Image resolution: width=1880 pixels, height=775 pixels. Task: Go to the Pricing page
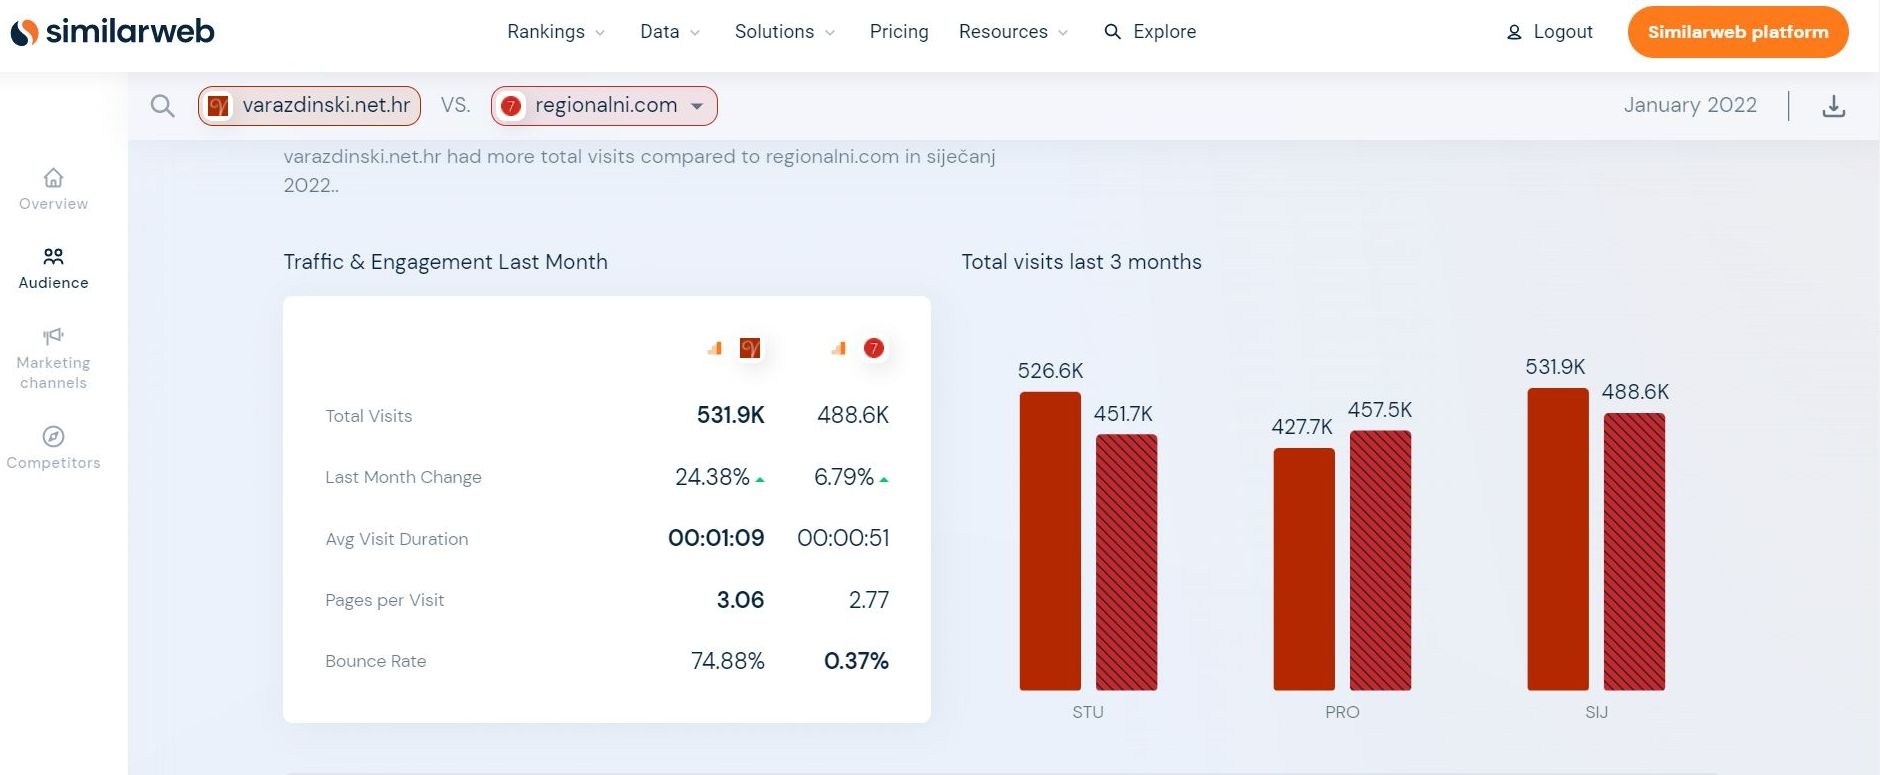(x=899, y=32)
